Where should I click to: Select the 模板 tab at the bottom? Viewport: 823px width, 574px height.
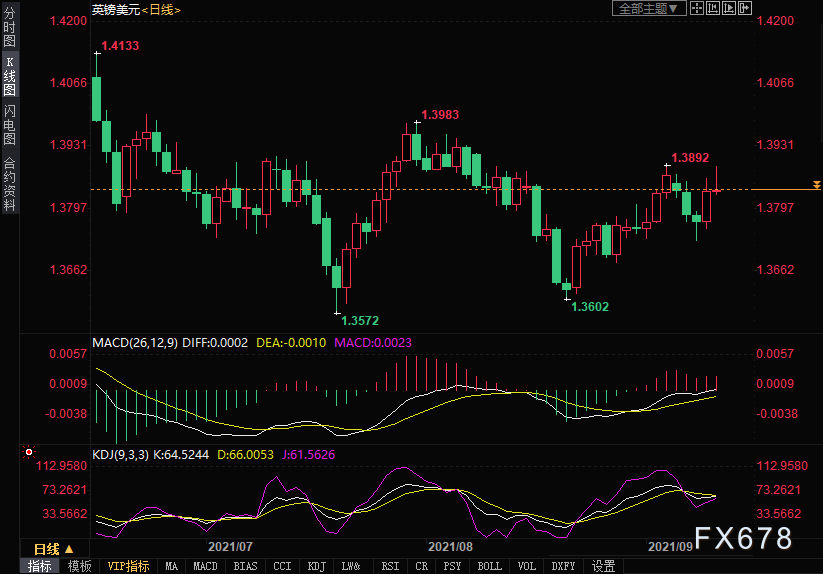pos(80,566)
